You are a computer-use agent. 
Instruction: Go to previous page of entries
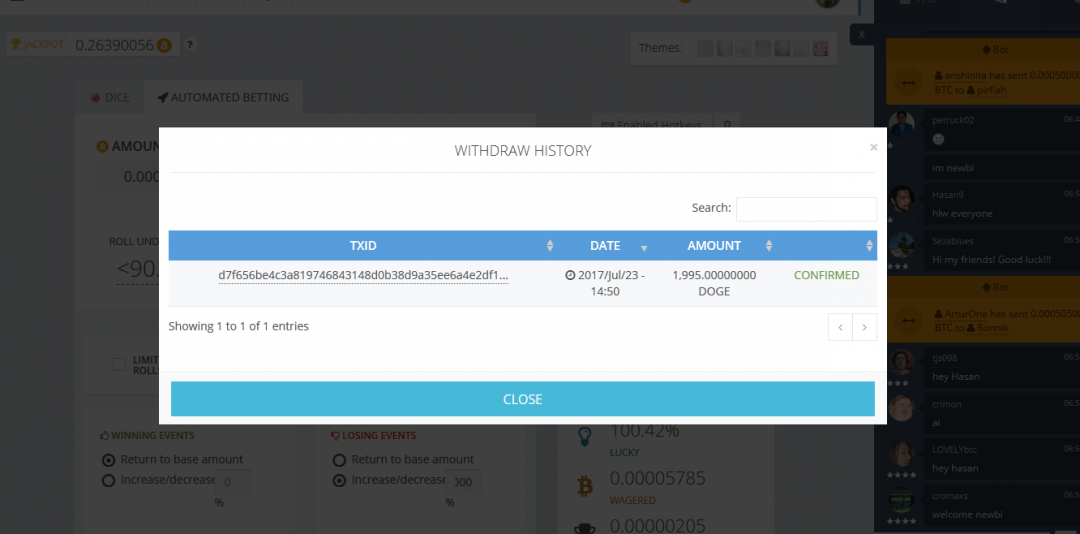(841, 327)
